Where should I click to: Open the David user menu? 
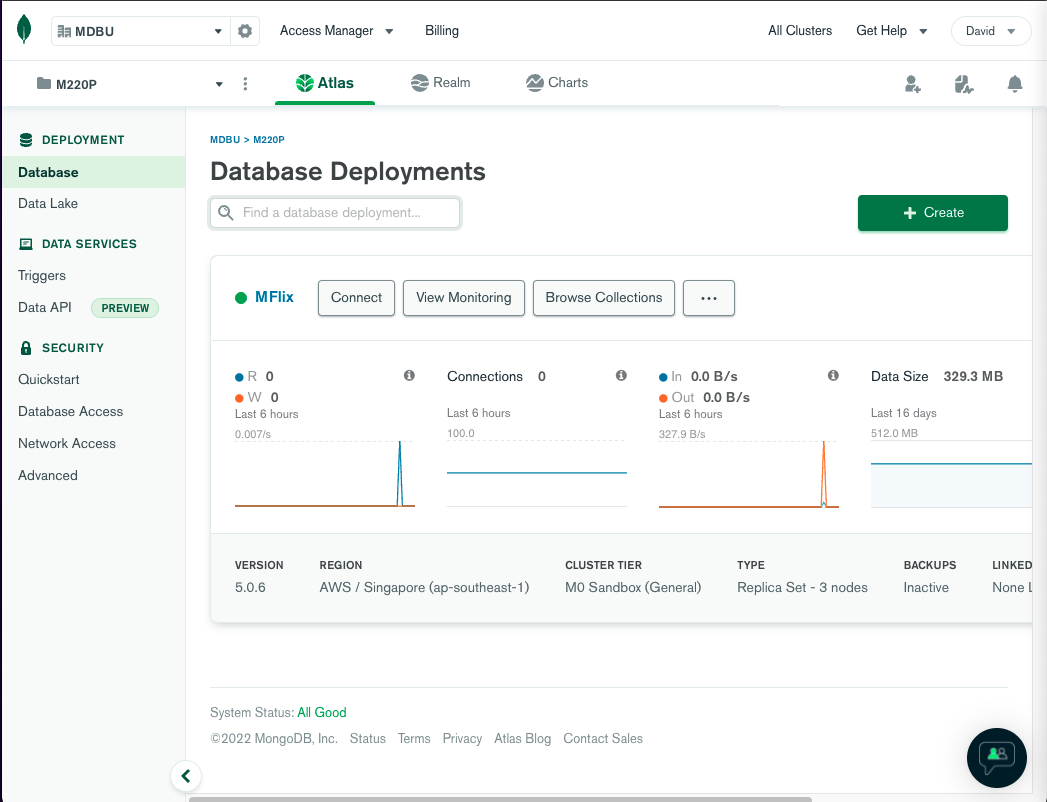(x=990, y=31)
